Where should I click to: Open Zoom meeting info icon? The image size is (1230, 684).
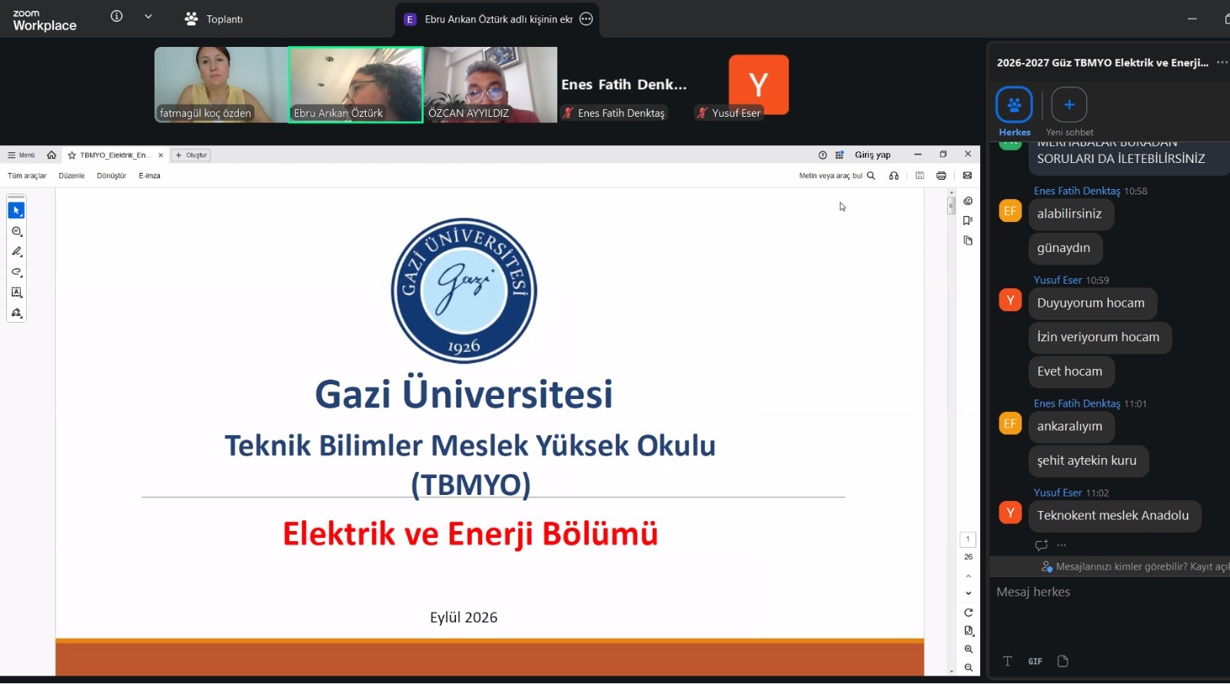click(x=117, y=16)
